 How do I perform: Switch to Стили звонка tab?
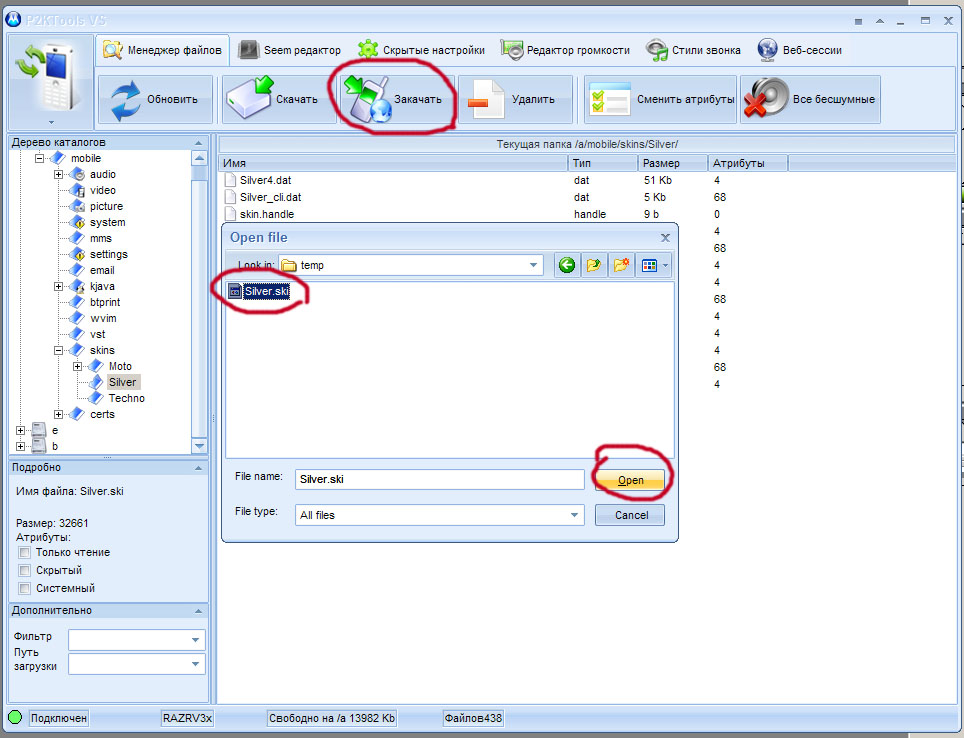tap(693, 50)
